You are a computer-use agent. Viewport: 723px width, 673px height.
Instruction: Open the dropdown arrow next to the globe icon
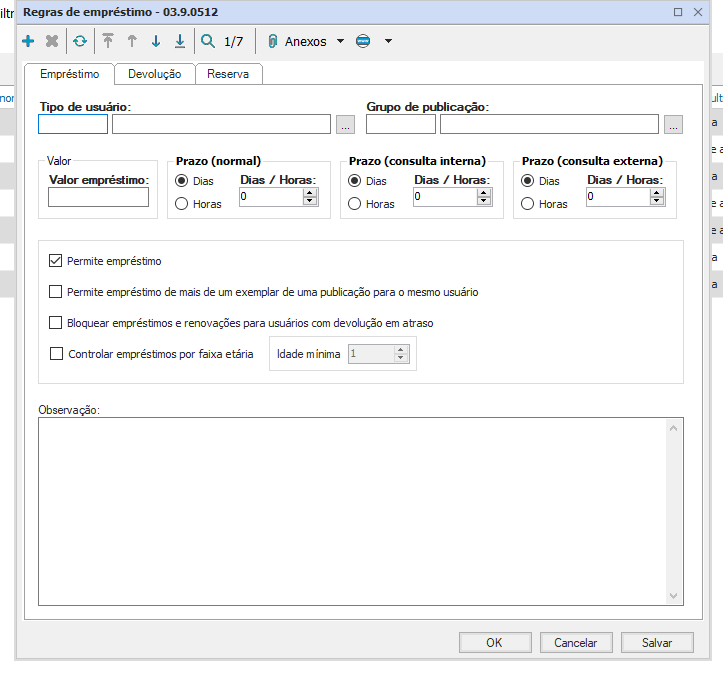(x=388, y=42)
